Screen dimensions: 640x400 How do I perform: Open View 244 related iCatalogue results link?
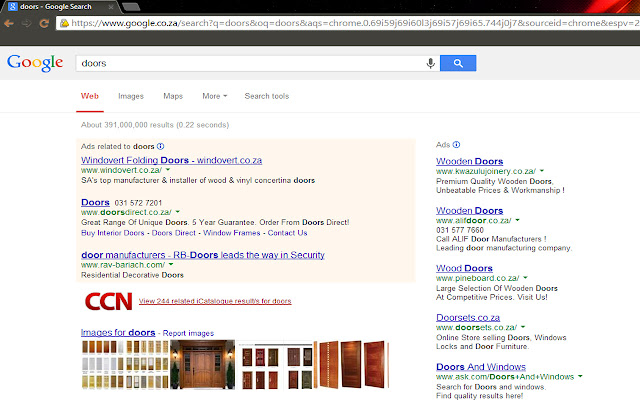tap(215, 301)
